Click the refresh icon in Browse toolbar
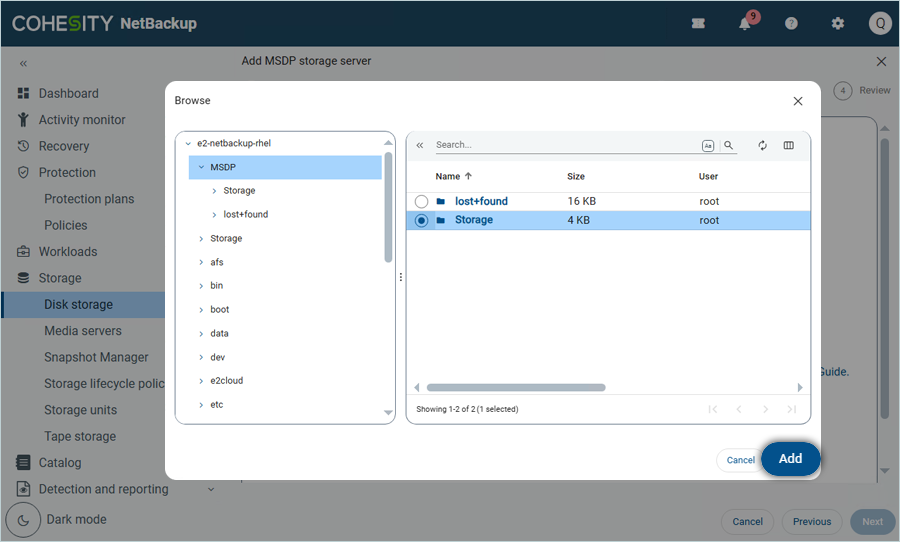This screenshot has width=900, height=542. click(x=762, y=145)
